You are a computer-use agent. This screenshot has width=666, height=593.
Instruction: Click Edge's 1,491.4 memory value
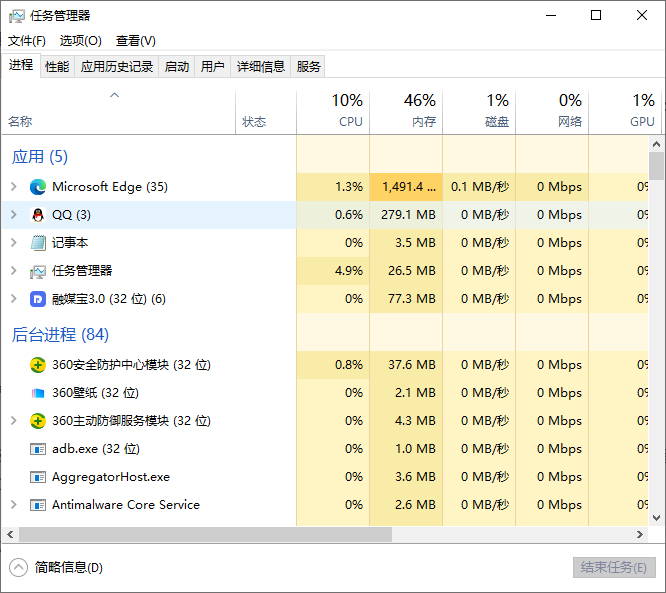click(x=409, y=187)
